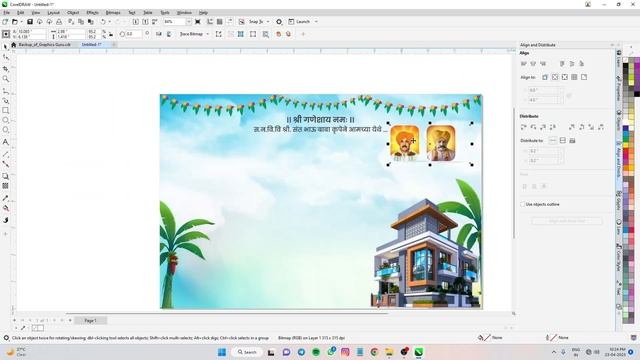Select the Artistic Media tool
Image resolution: width=640 pixels, height=360 pixels.
tap(6, 100)
